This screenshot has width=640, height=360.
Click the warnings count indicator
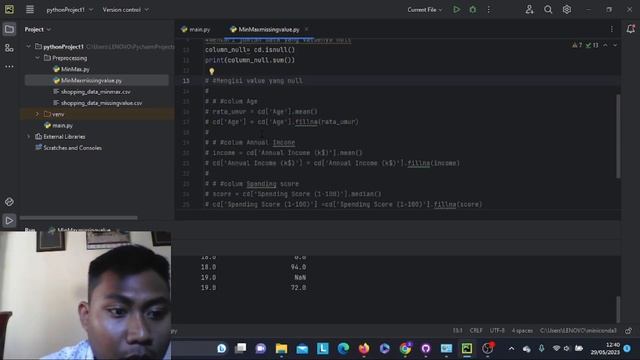pos(577,45)
